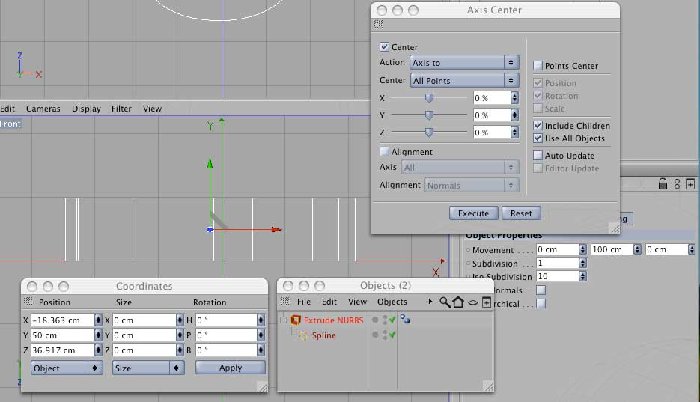Viewport: 700px width, 402px height.
Task: Toggle the Flip Normals checkbox
Action: (x=541, y=290)
